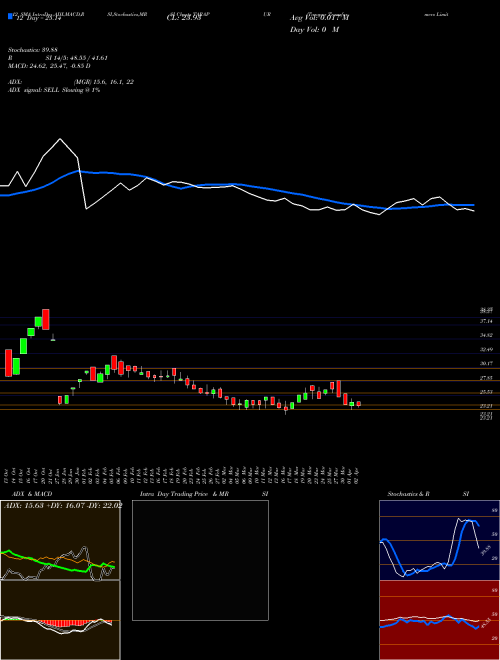Viewport: 500px width, 660px height.
Task: Click the 30.17 price axis label
Action: tap(486, 363)
